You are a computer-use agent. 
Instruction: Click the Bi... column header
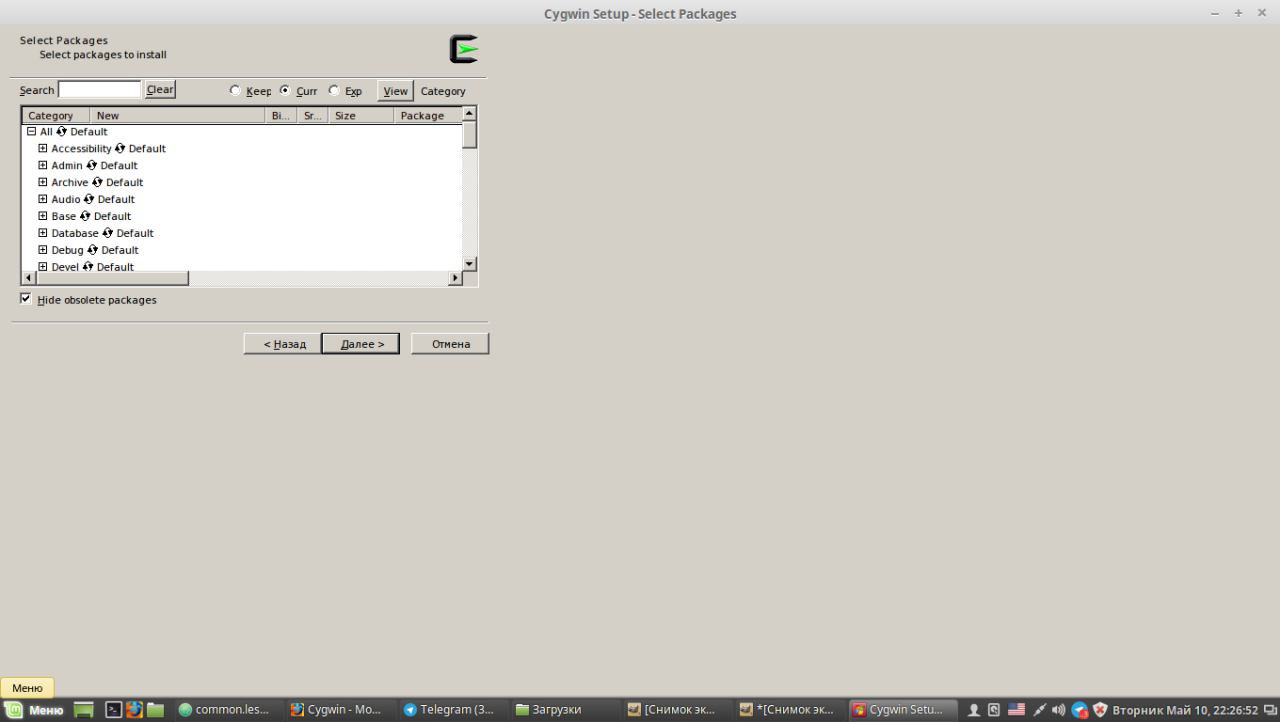pos(281,116)
